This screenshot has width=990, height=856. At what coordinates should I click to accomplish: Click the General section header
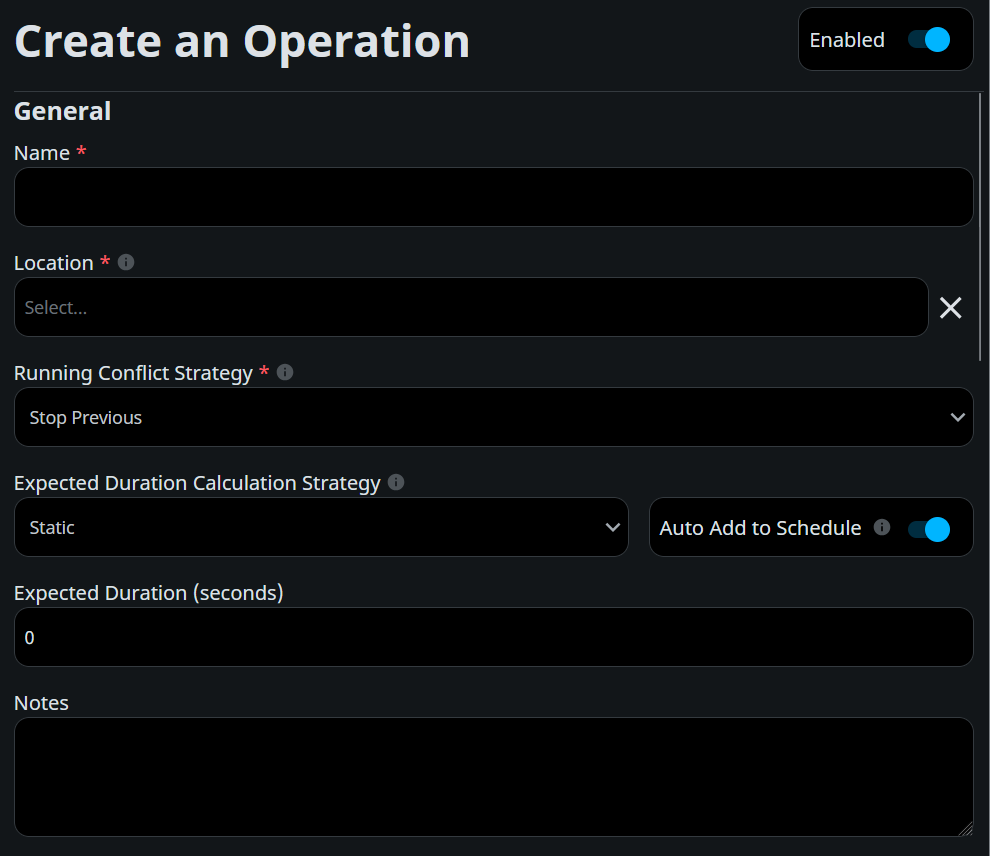(x=62, y=111)
